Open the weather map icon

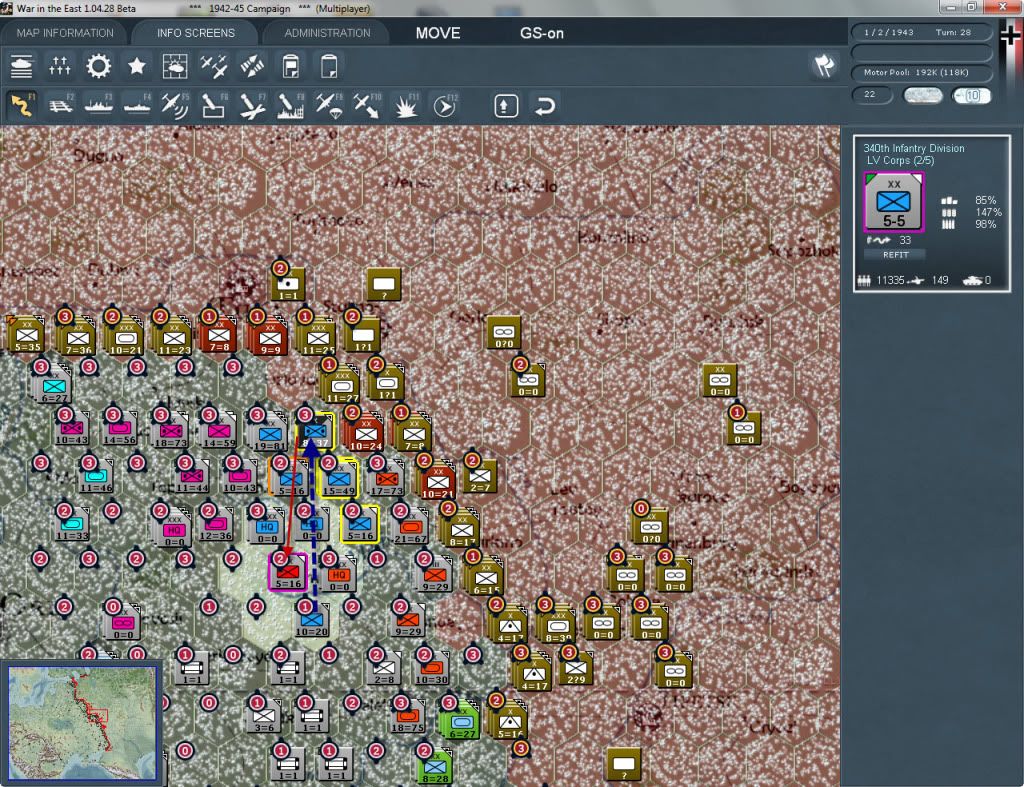click(x=175, y=66)
